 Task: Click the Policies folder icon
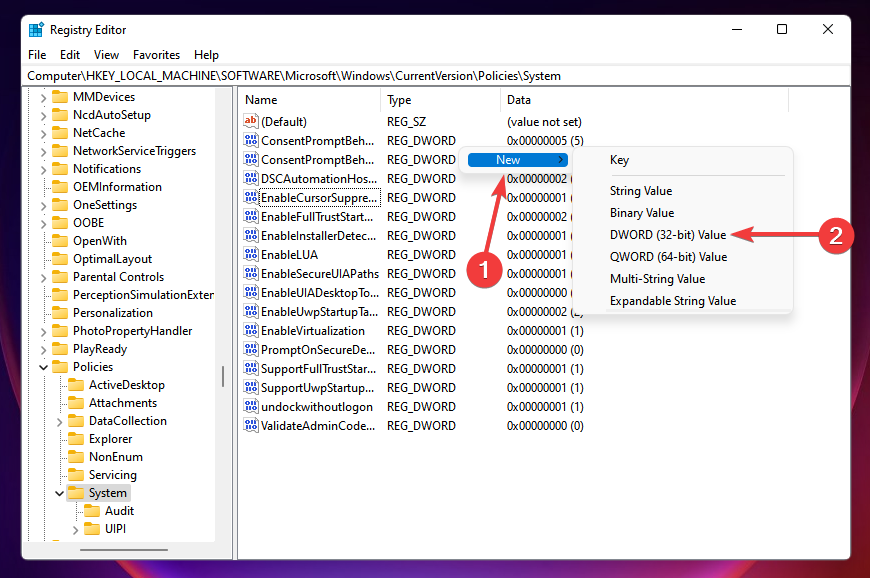(60, 367)
